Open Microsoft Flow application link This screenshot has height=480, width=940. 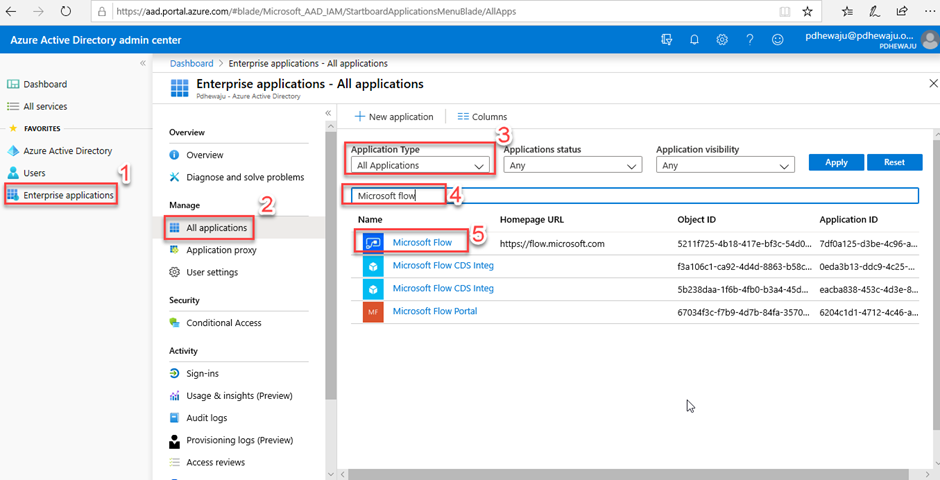[x=422, y=243]
